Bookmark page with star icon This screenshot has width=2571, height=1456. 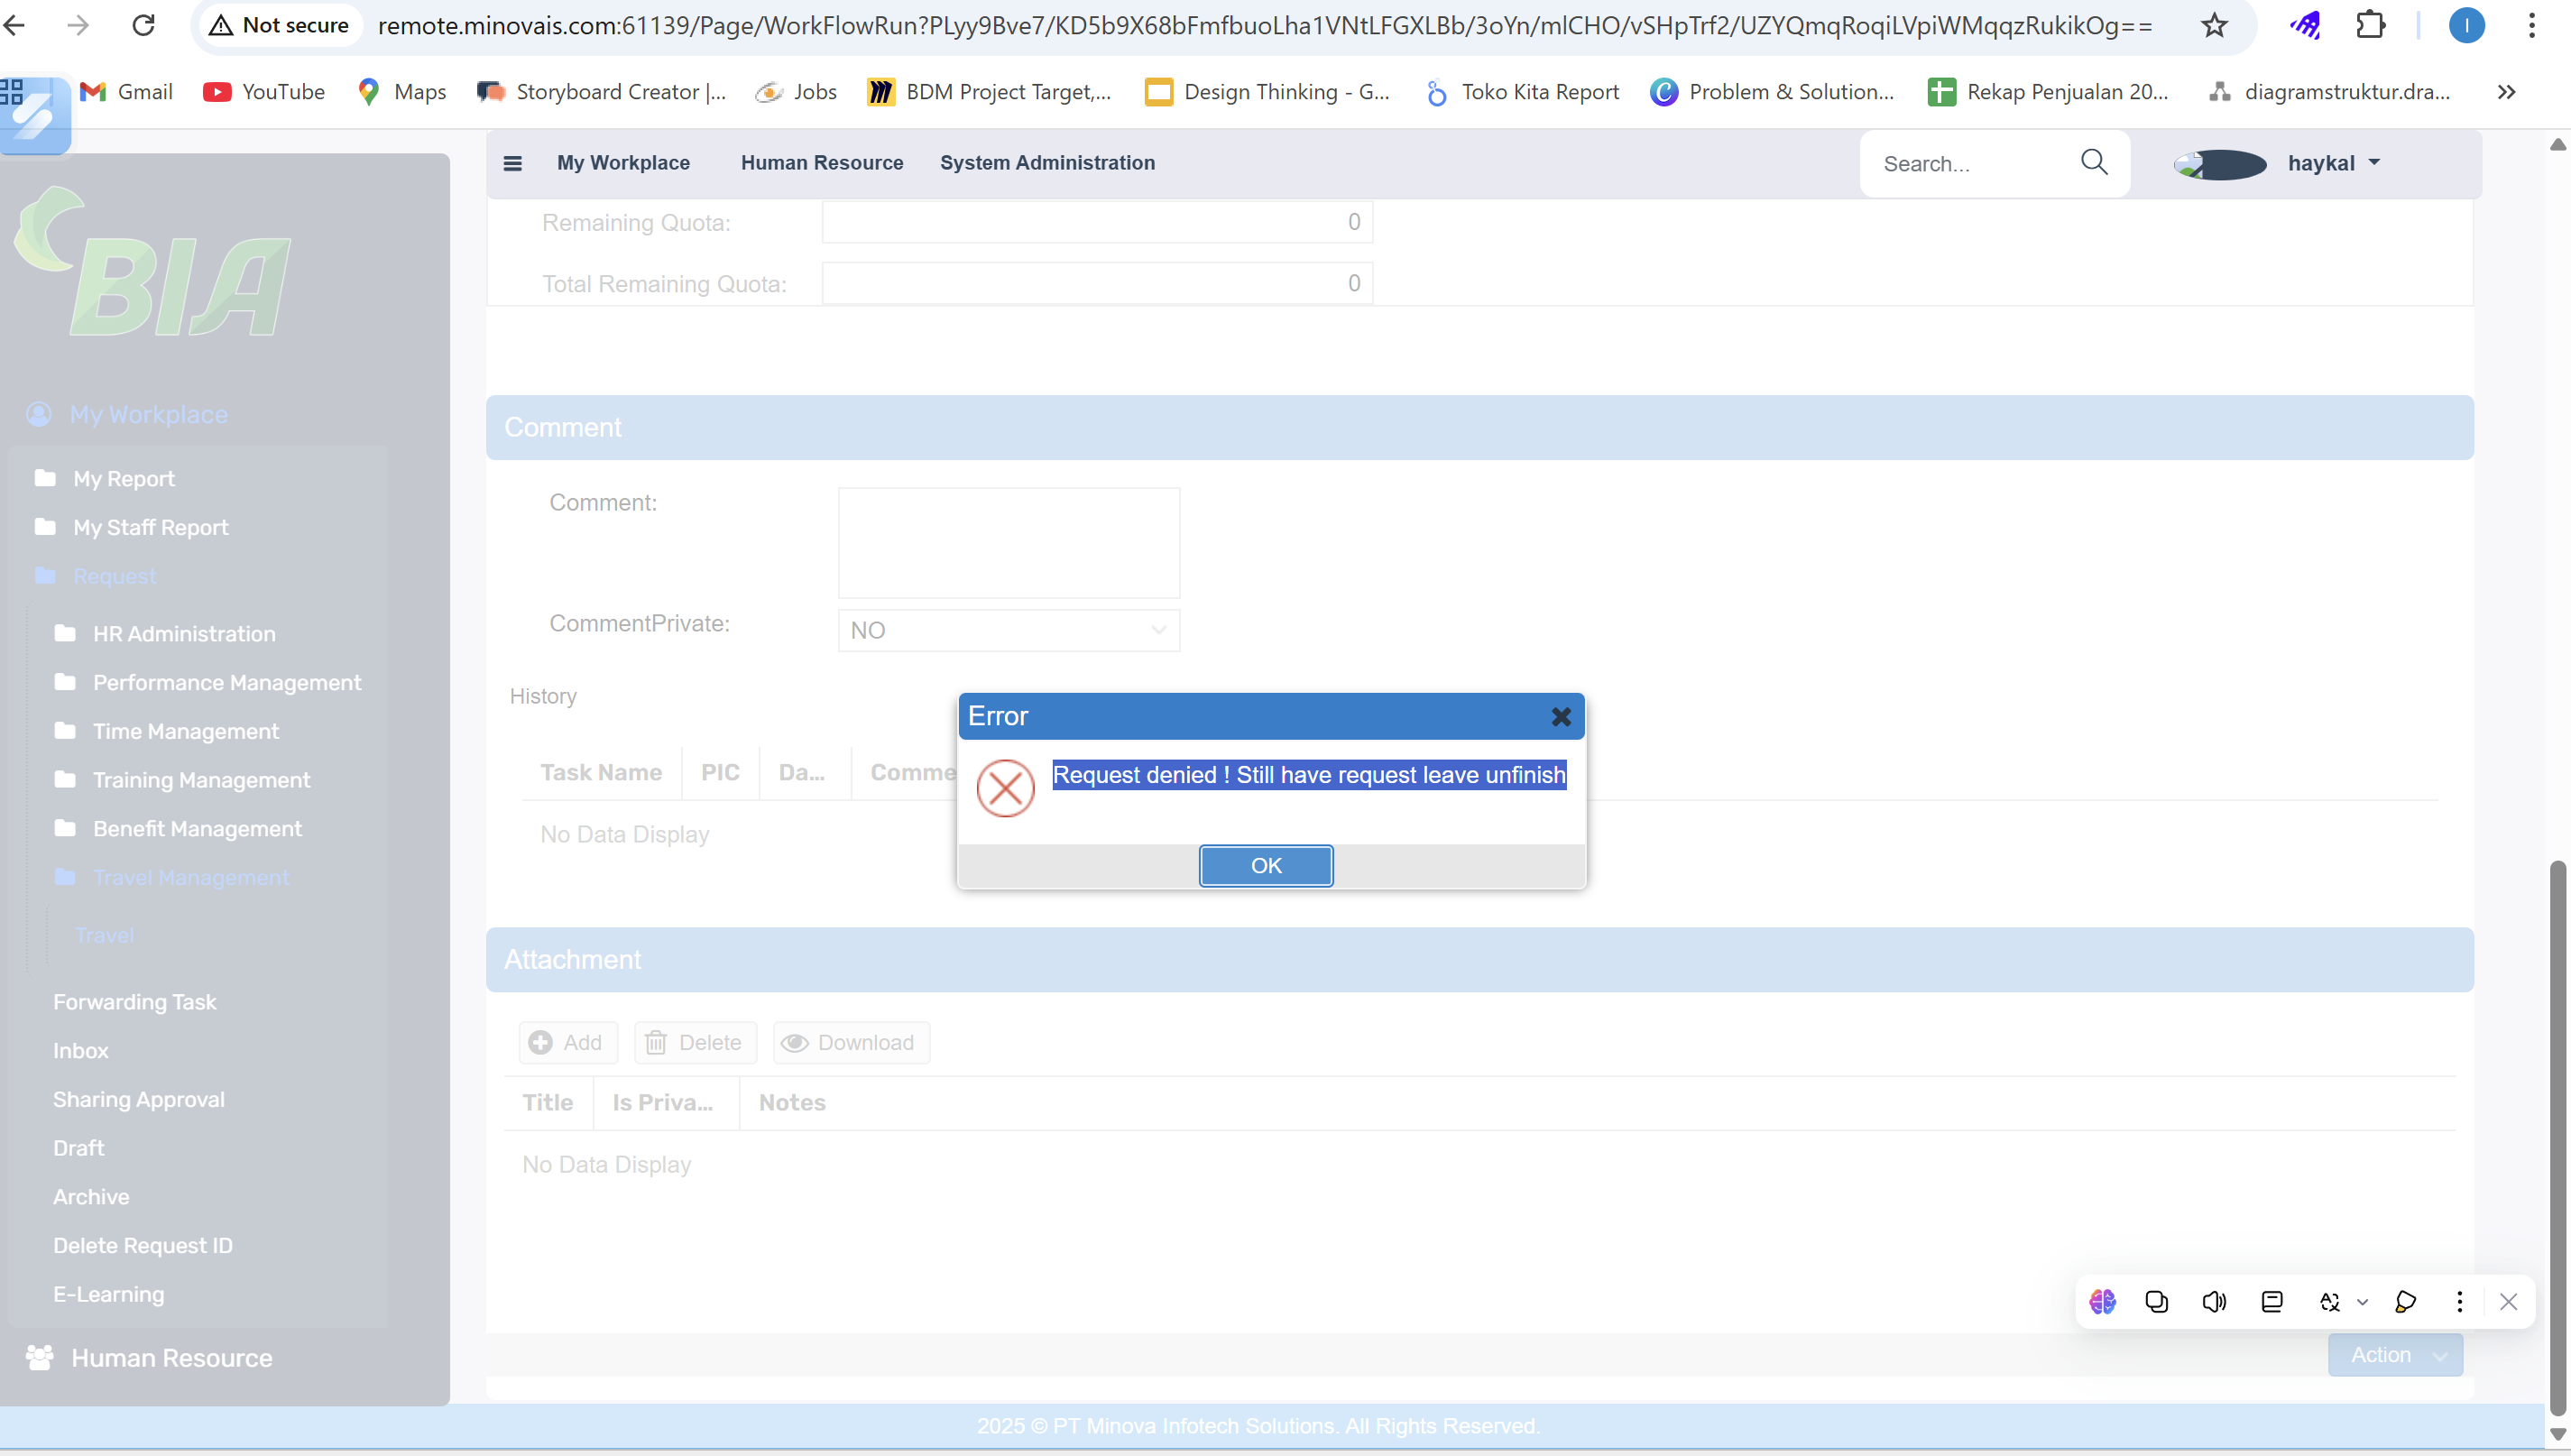[x=2214, y=25]
